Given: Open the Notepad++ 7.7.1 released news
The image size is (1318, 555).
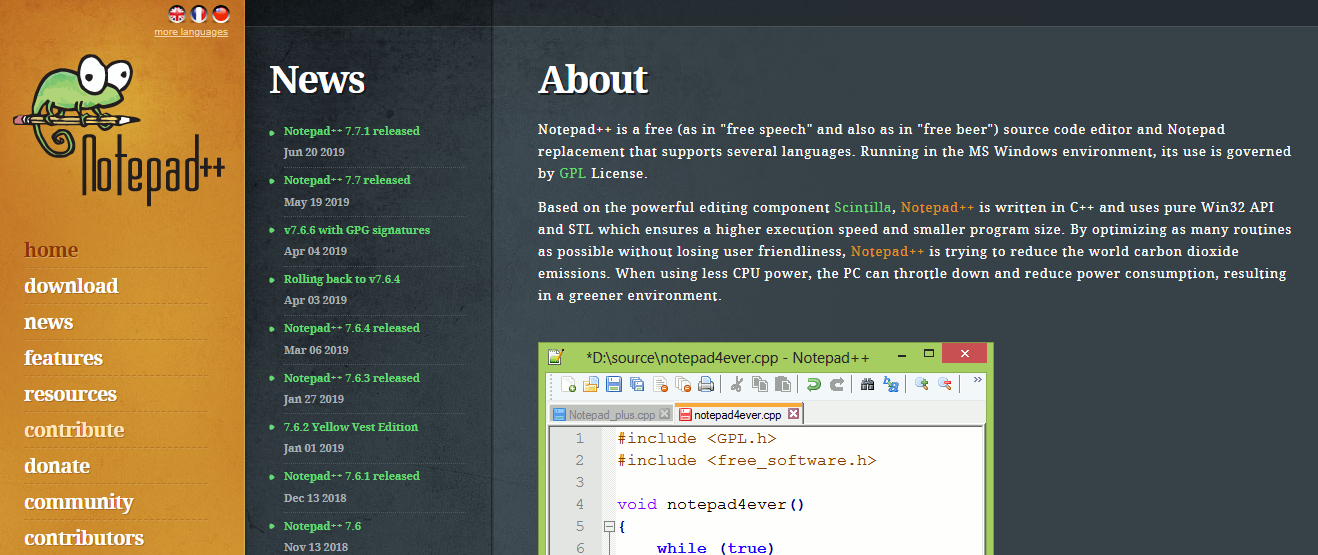Looking at the screenshot, I should pyautogui.click(x=351, y=131).
